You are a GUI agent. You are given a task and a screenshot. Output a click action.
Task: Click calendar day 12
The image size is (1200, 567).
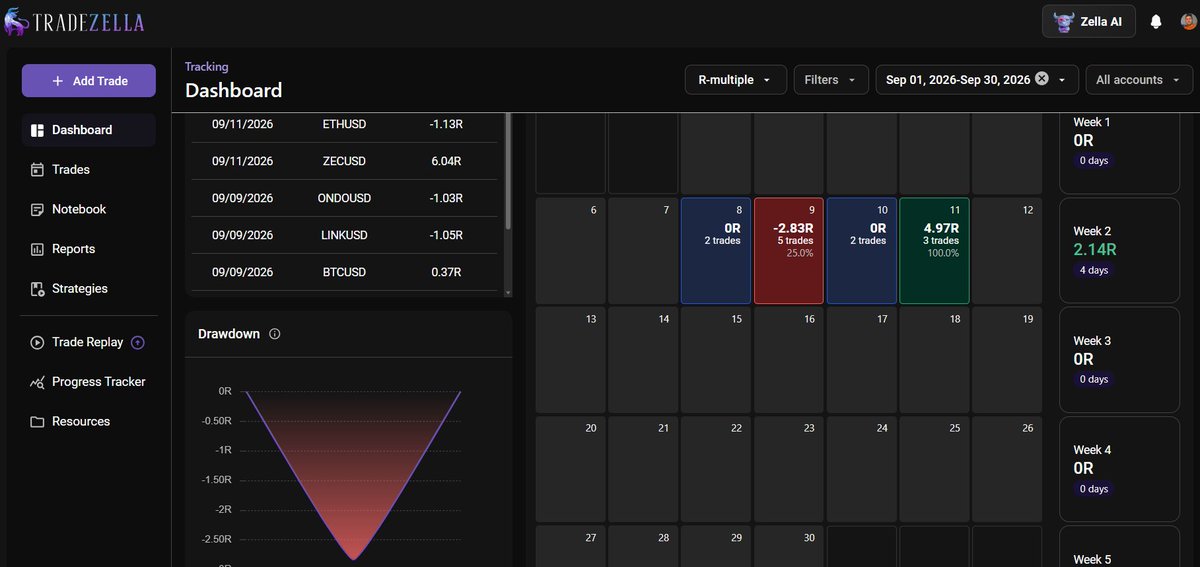1007,251
